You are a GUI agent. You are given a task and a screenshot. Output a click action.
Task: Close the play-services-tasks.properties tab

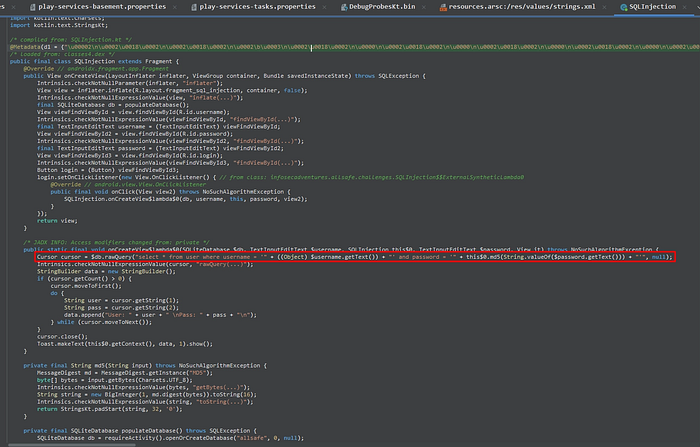click(324, 7)
